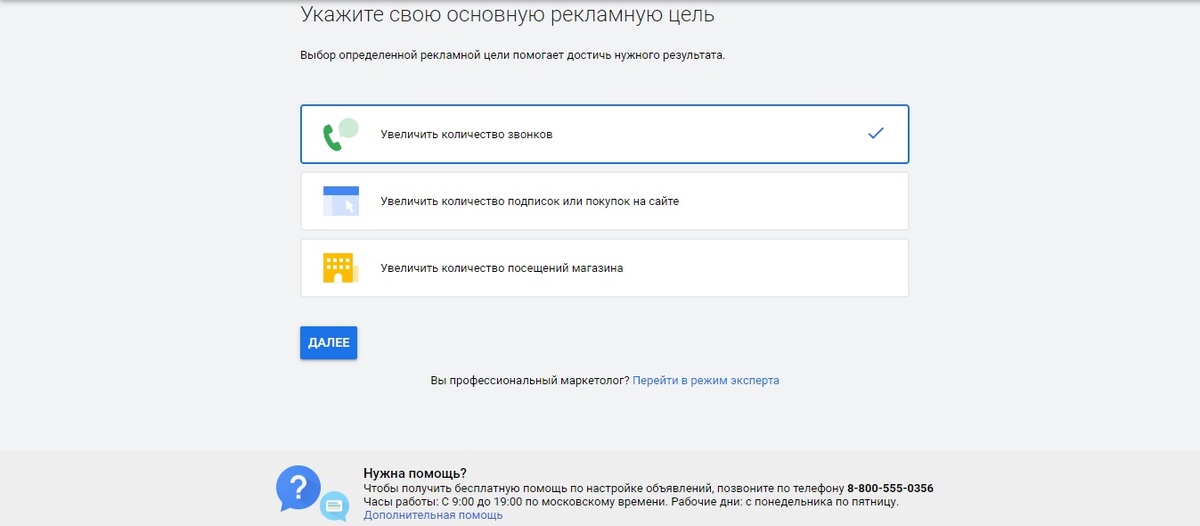This screenshot has height=526, width=1200.
Task: Click heading 'Укажите свою основную рекламную цель'
Action: coord(508,16)
